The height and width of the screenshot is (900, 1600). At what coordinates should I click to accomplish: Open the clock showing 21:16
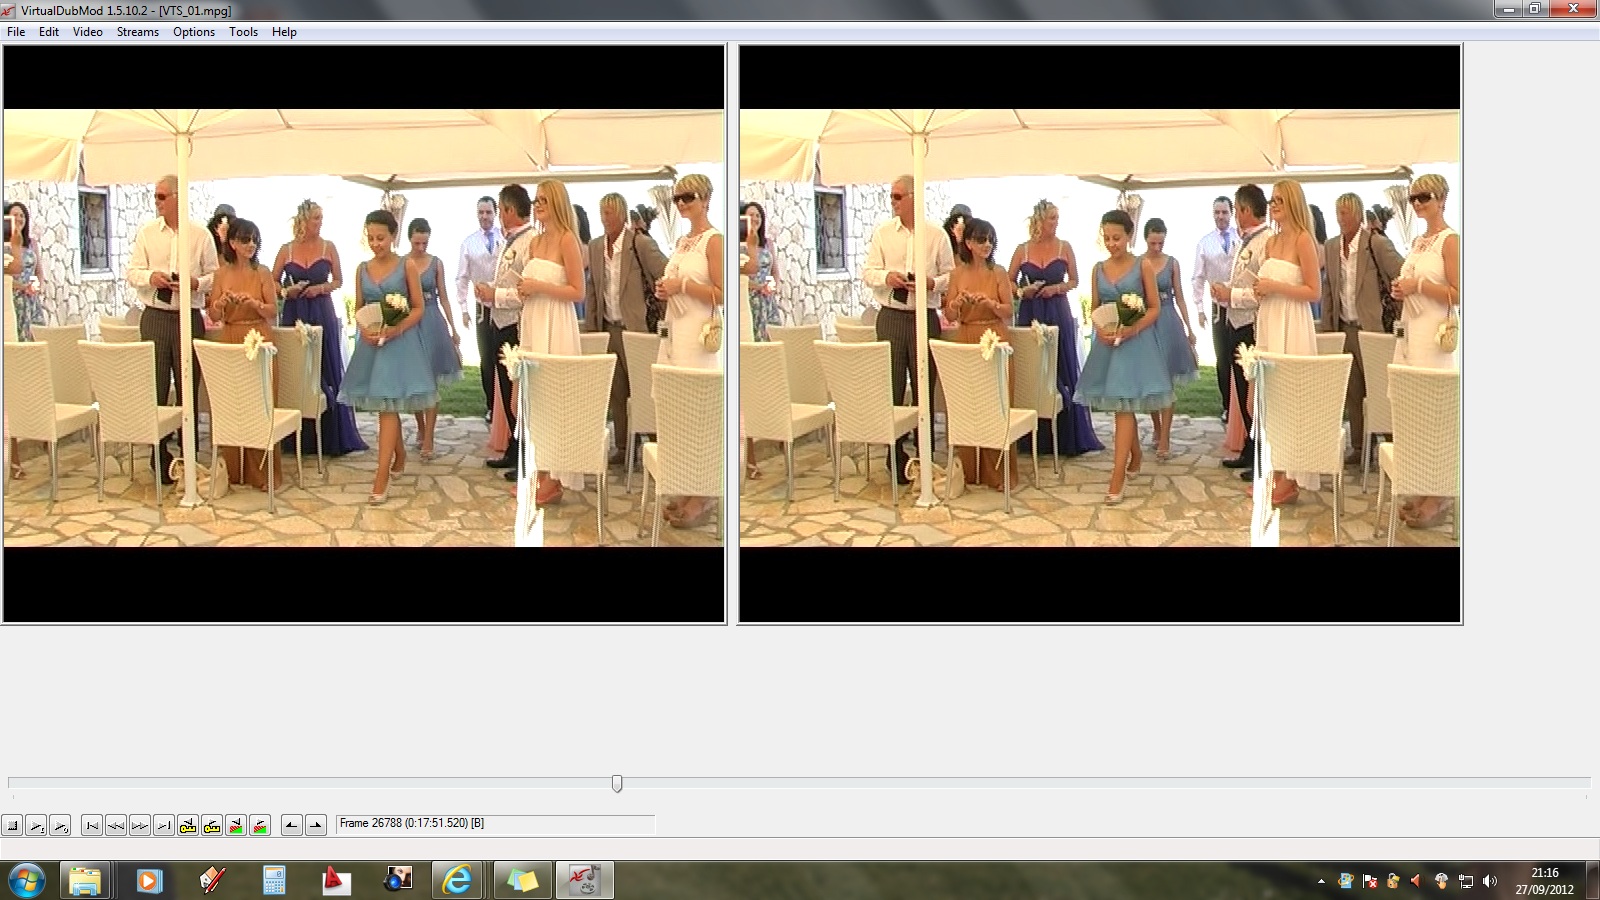pos(1544,880)
